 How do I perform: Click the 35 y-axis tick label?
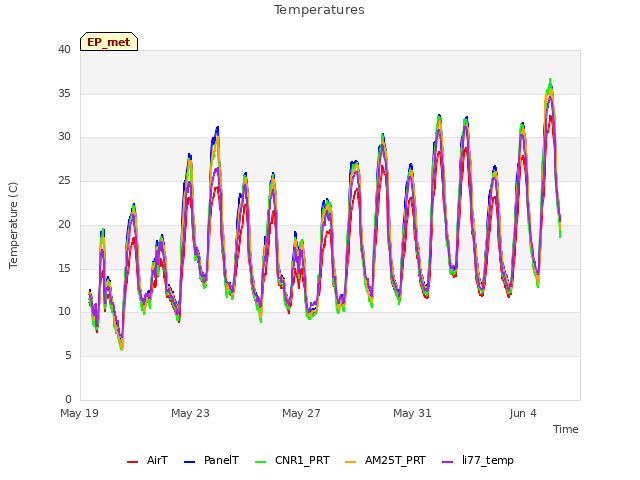click(x=64, y=93)
